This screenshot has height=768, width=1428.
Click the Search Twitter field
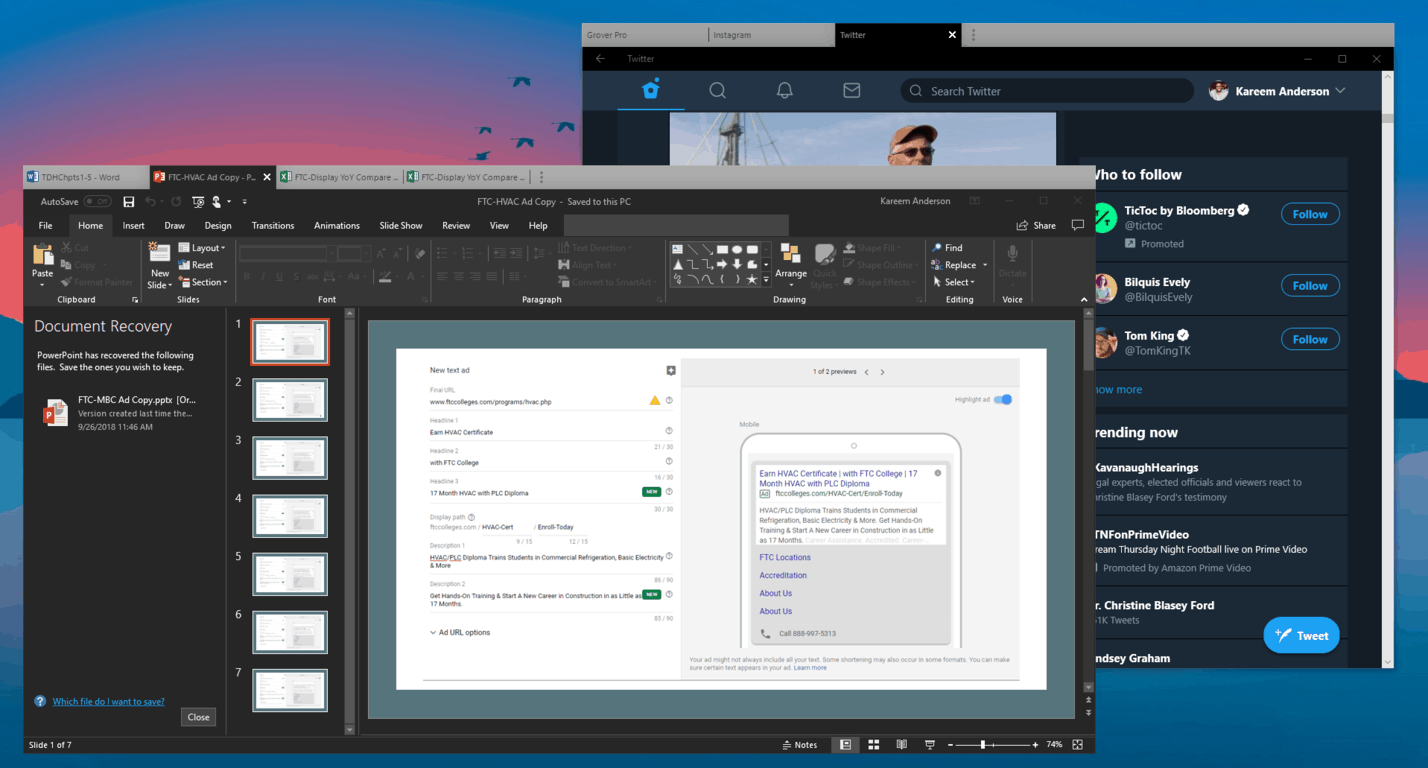1047,91
